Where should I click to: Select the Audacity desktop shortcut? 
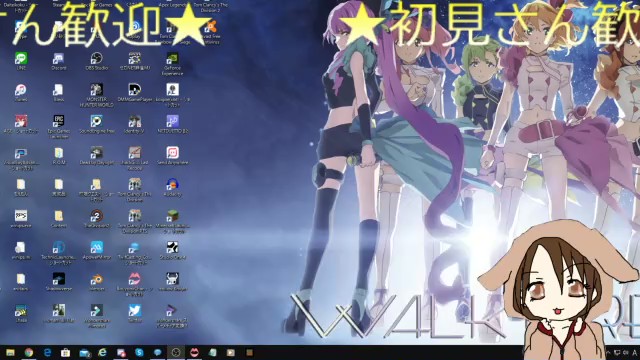pyautogui.click(x=172, y=187)
